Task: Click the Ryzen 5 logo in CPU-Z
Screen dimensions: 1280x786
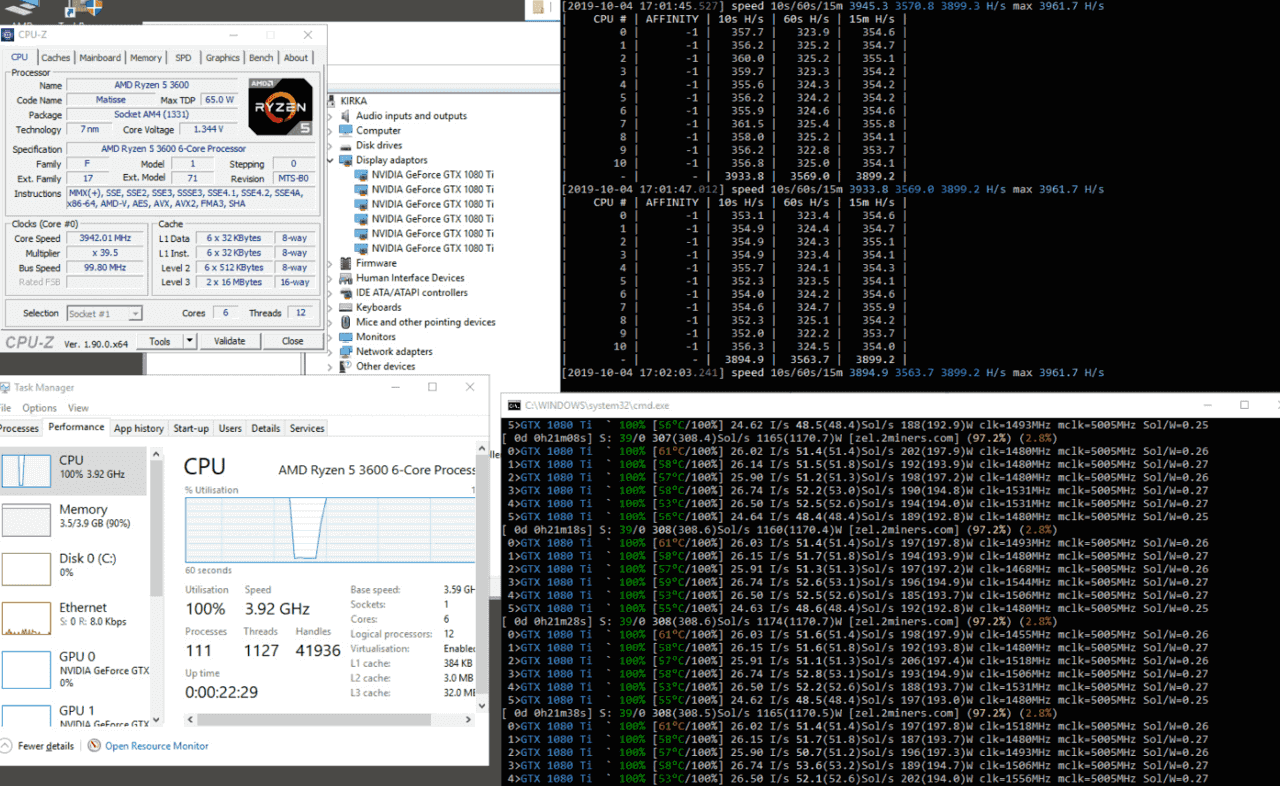Action: click(281, 107)
